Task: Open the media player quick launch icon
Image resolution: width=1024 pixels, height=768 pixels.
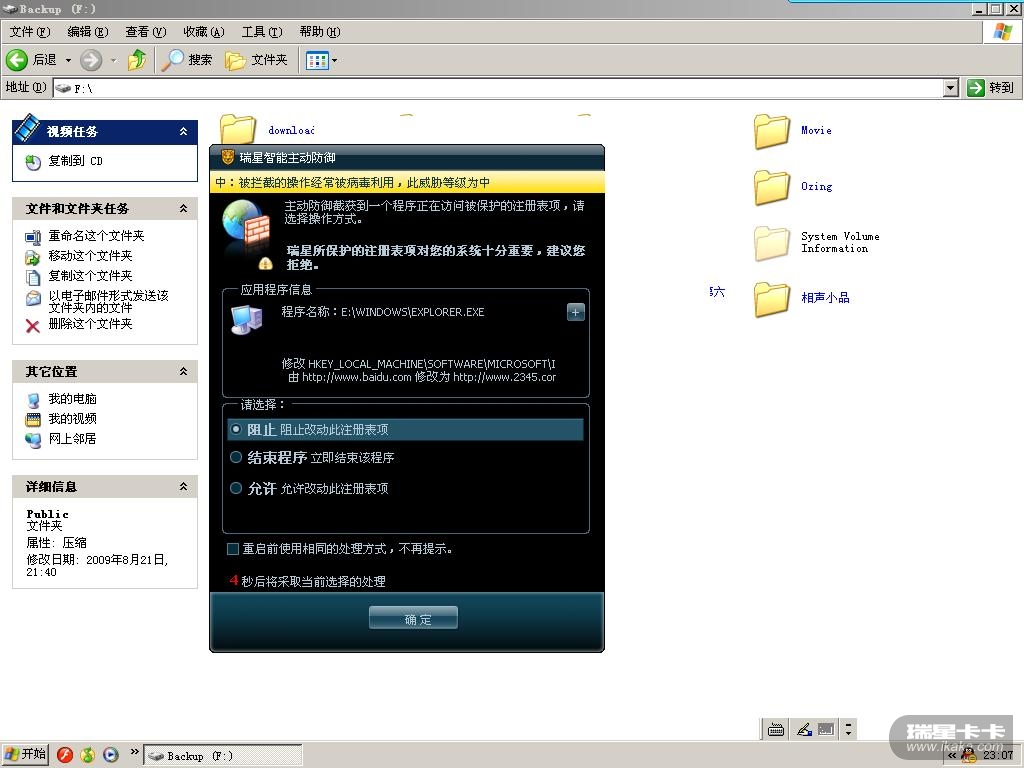Action: 110,755
